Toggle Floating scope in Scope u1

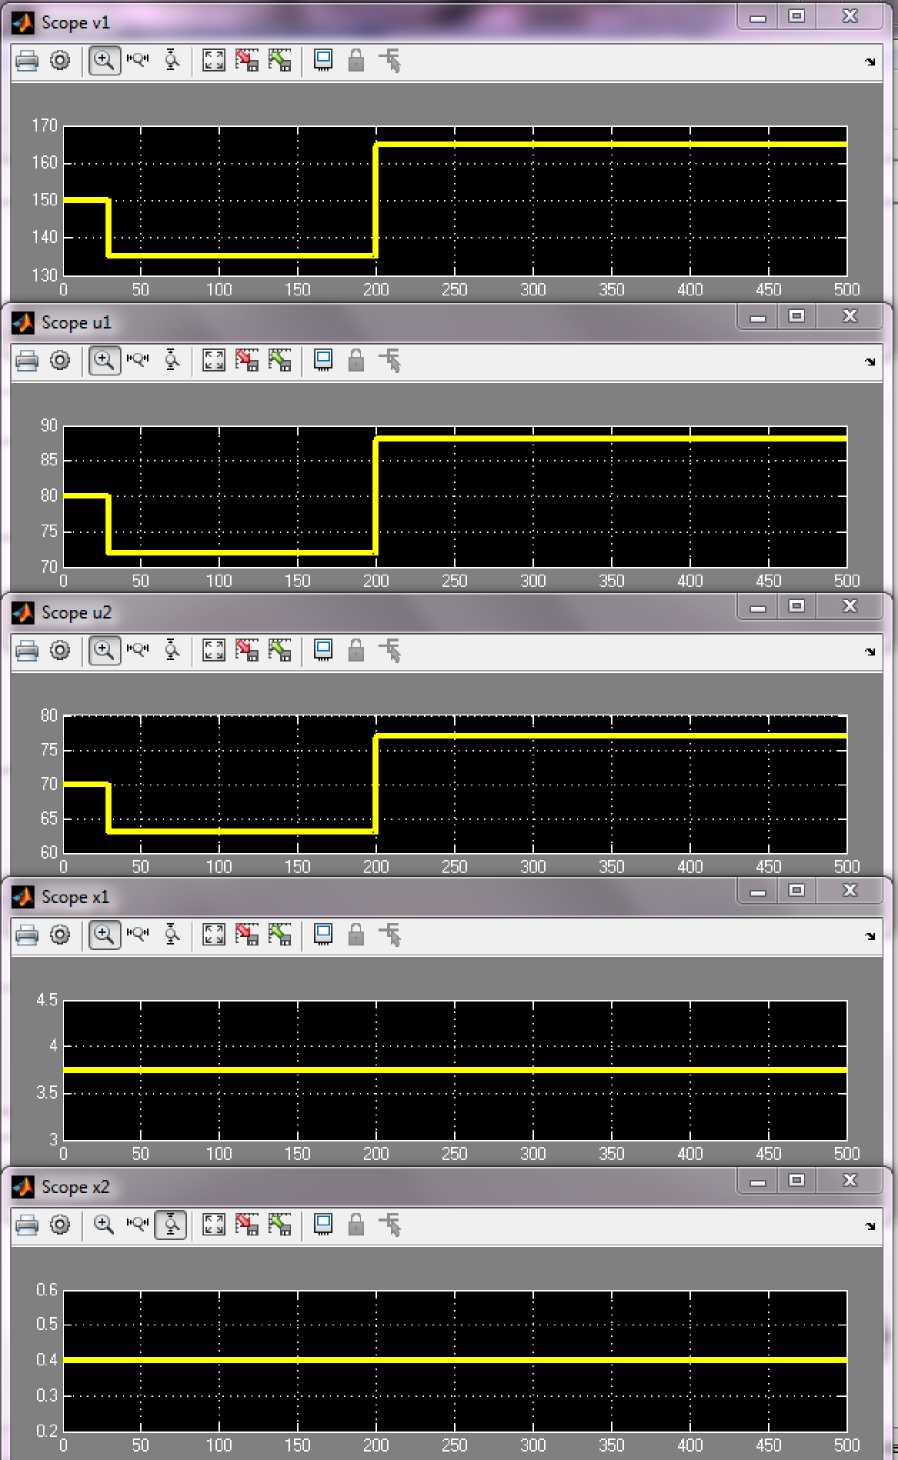click(323, 361)
